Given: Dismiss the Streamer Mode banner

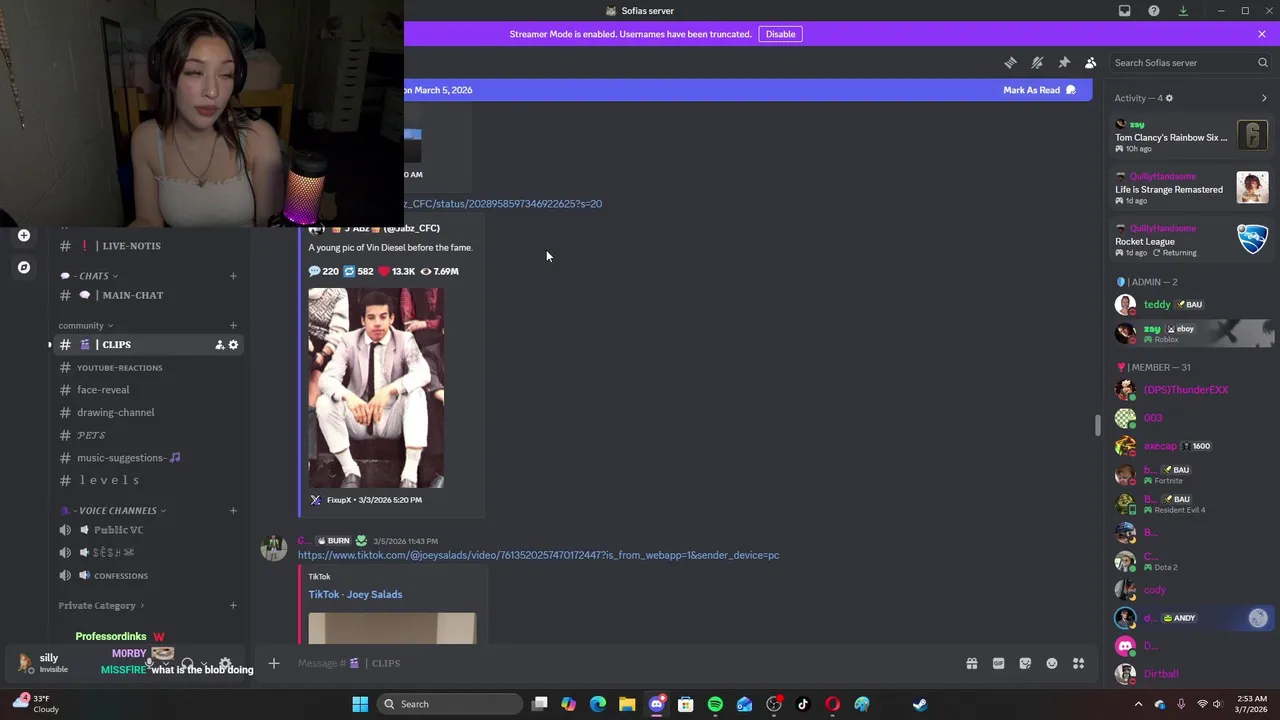Looking at the screenshot, I should point(1262,34).
